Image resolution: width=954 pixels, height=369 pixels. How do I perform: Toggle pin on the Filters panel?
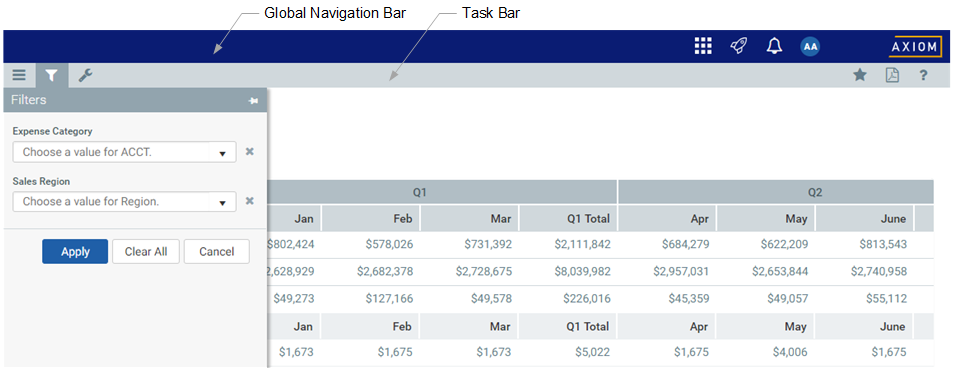tap(254, 100)
